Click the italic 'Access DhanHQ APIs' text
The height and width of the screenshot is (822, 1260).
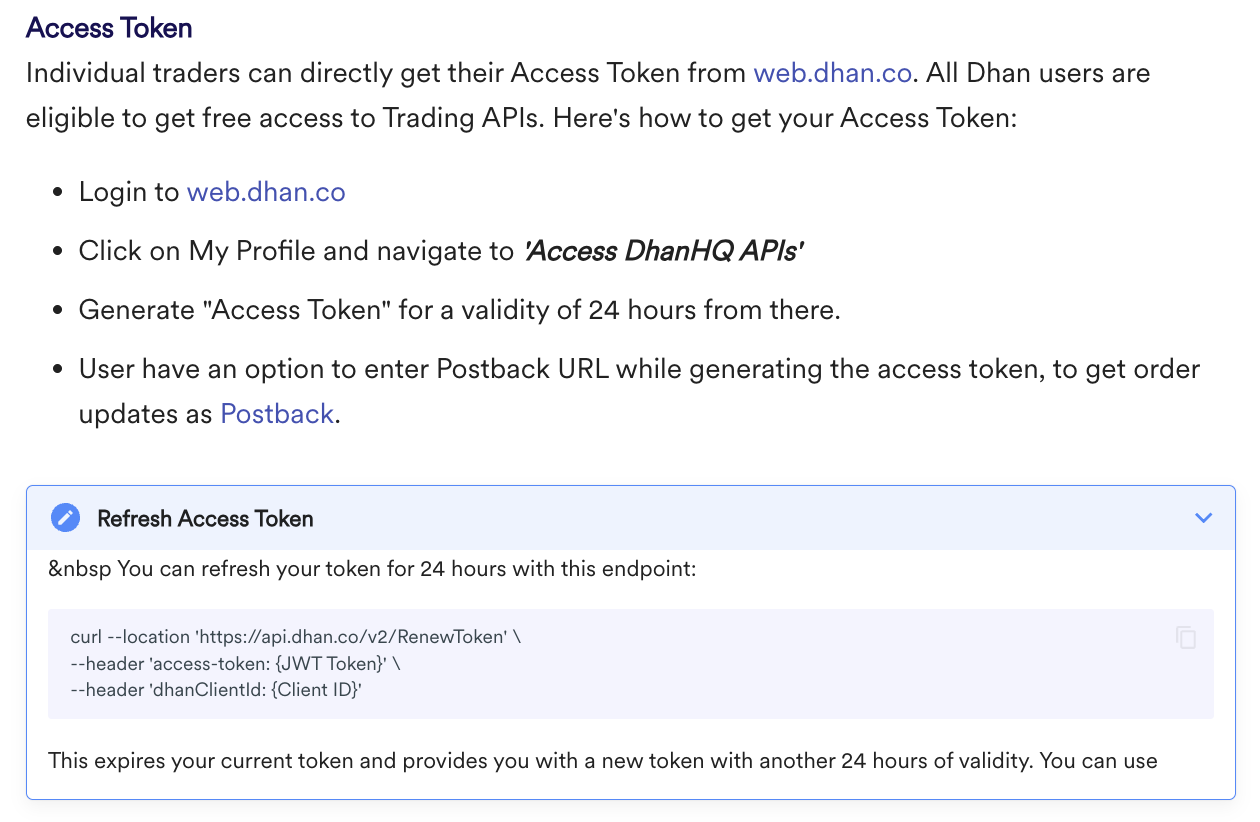(664, 251)
